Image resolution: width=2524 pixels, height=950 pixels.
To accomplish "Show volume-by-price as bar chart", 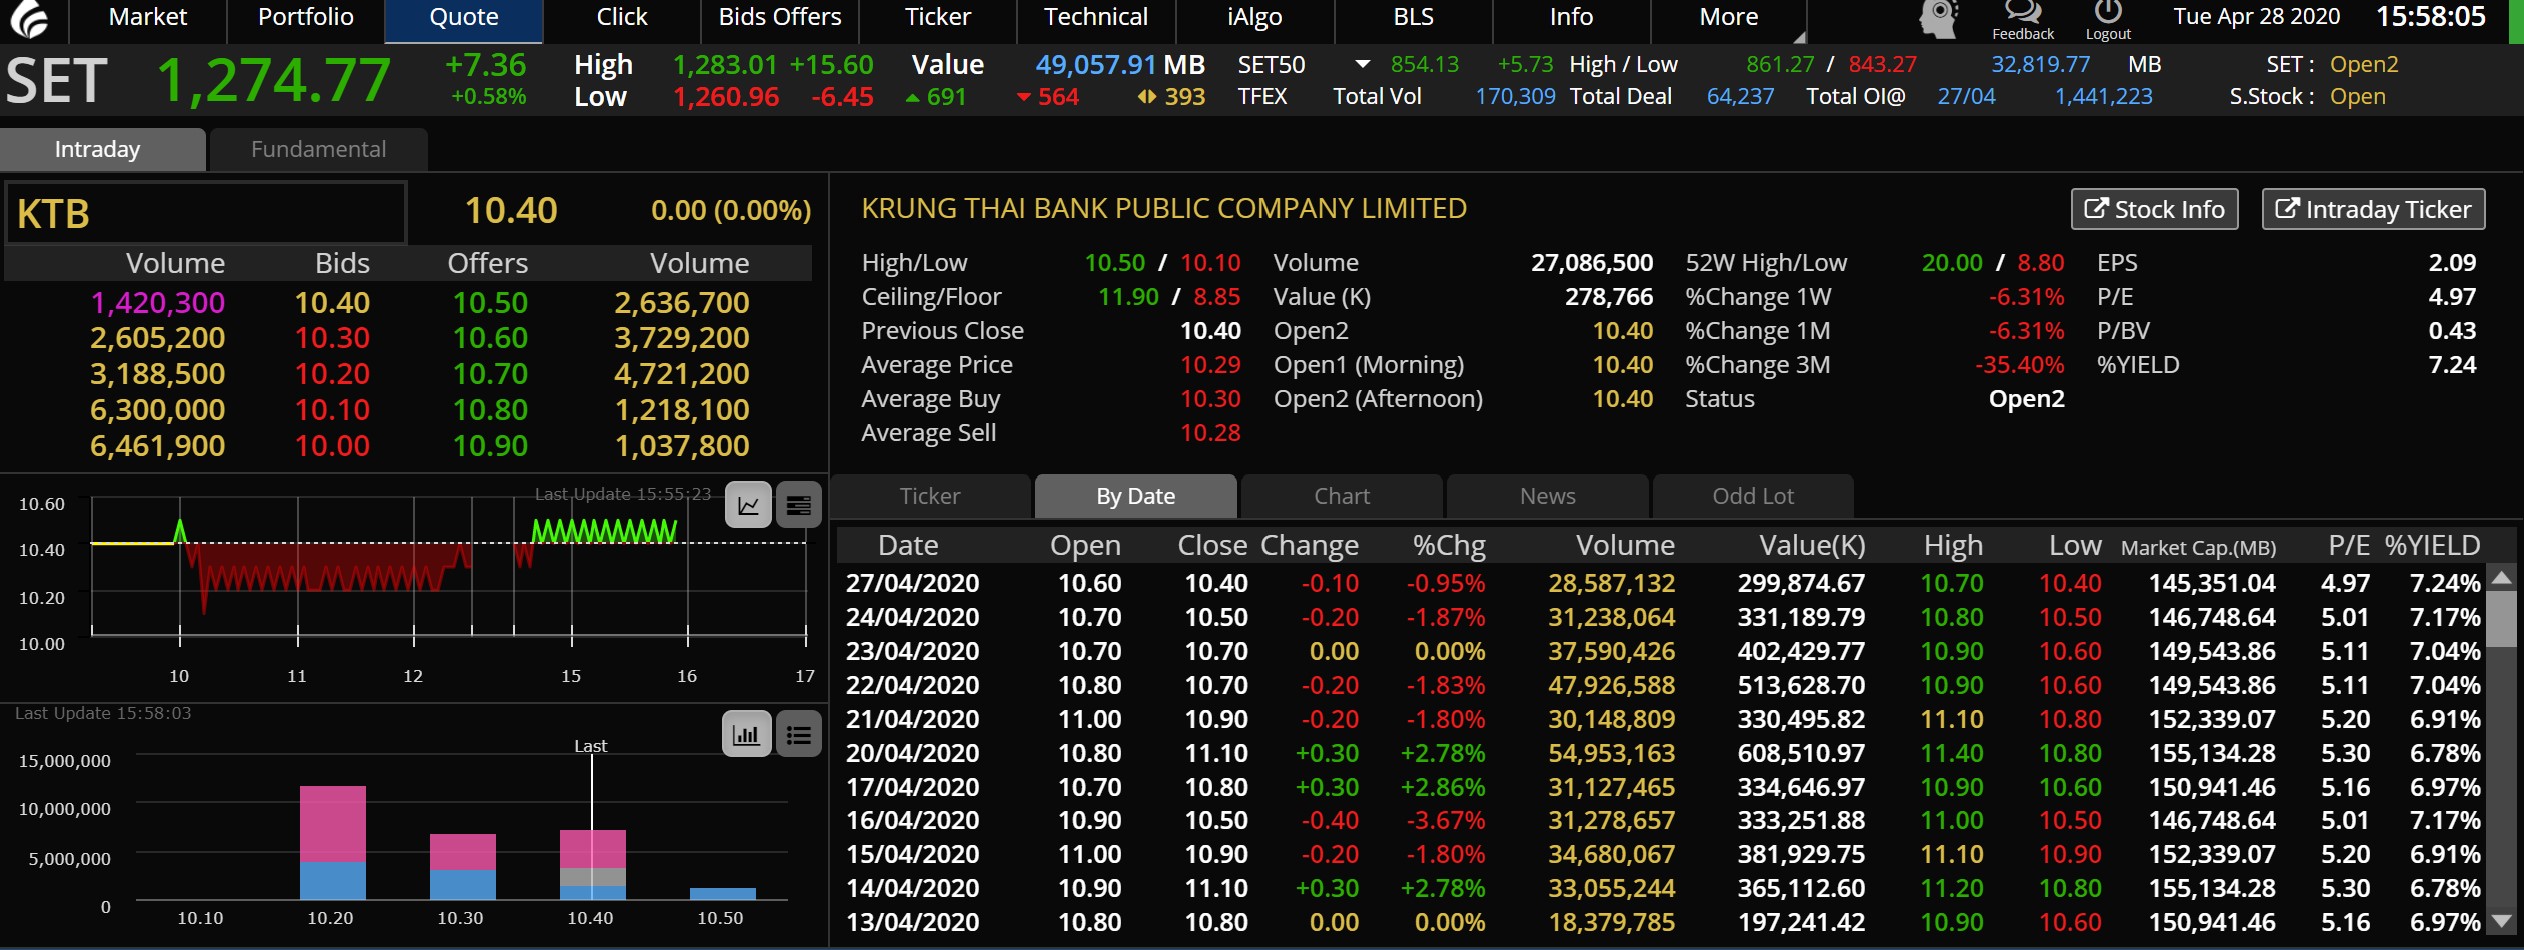I will click(x=746, y=735).
